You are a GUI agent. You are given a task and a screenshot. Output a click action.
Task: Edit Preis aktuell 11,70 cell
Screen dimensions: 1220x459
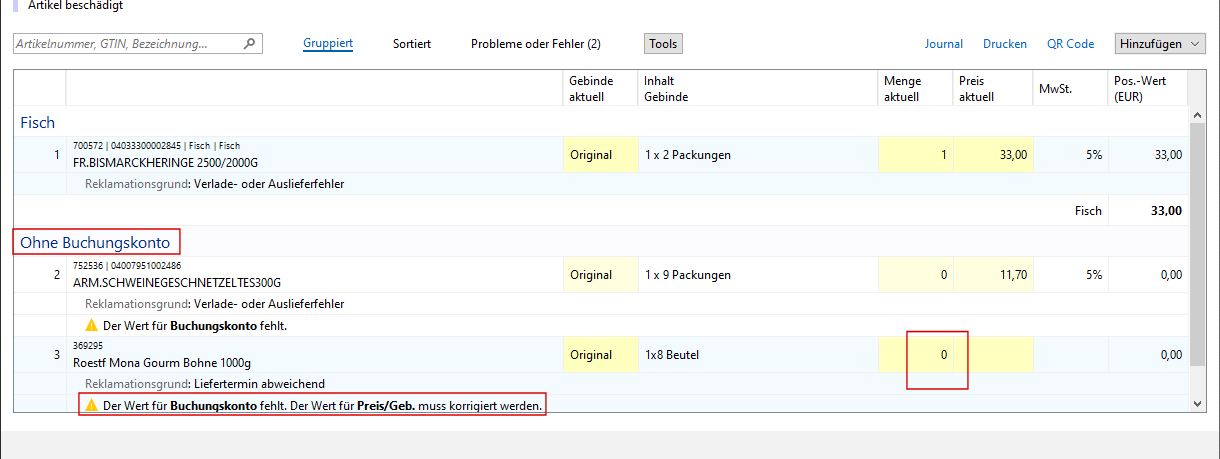(x=993, y=275)
